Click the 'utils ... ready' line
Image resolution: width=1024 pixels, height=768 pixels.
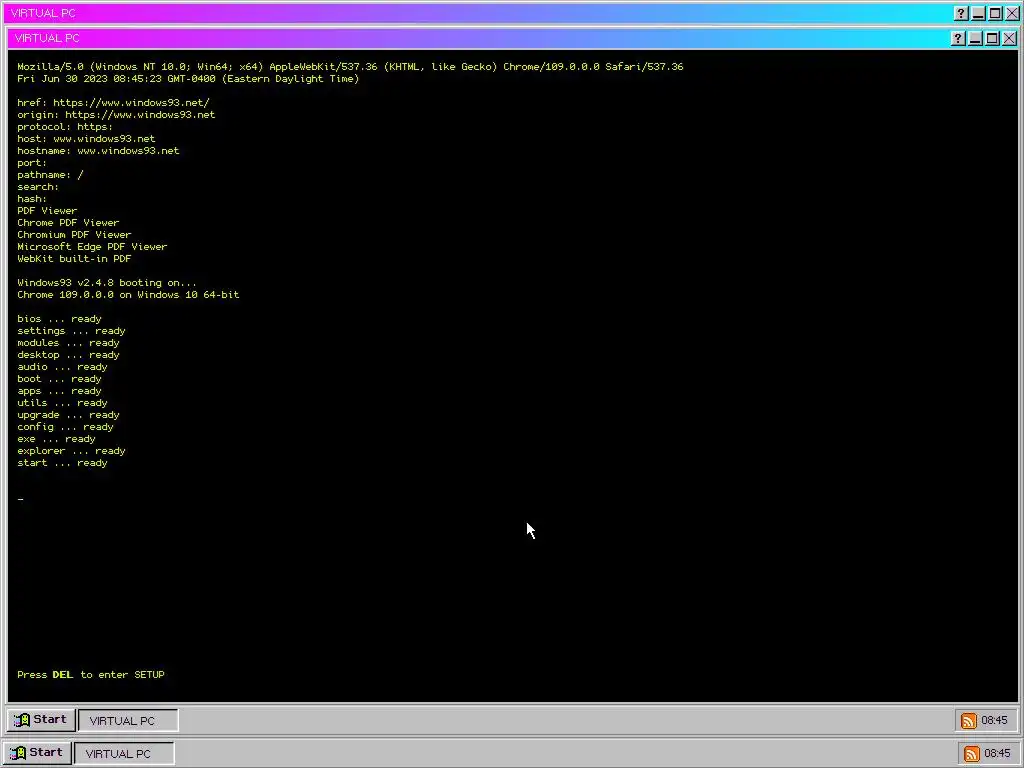tap(62, 403)
